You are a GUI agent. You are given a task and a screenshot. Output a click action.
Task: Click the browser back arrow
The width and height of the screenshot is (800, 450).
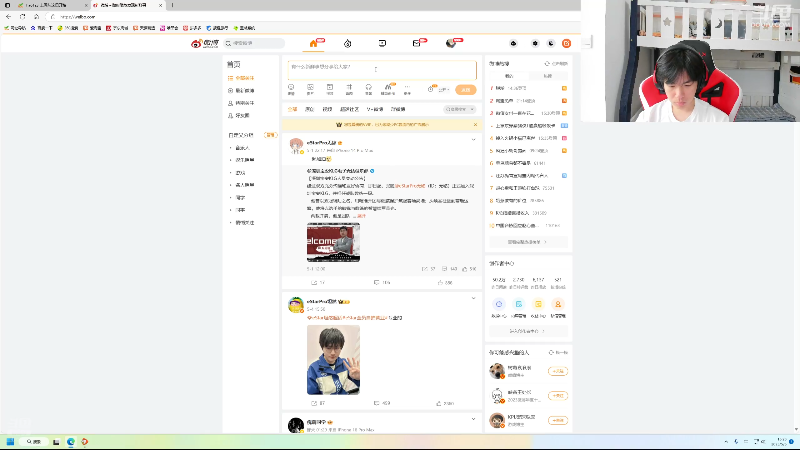click(x=9, y=17)
